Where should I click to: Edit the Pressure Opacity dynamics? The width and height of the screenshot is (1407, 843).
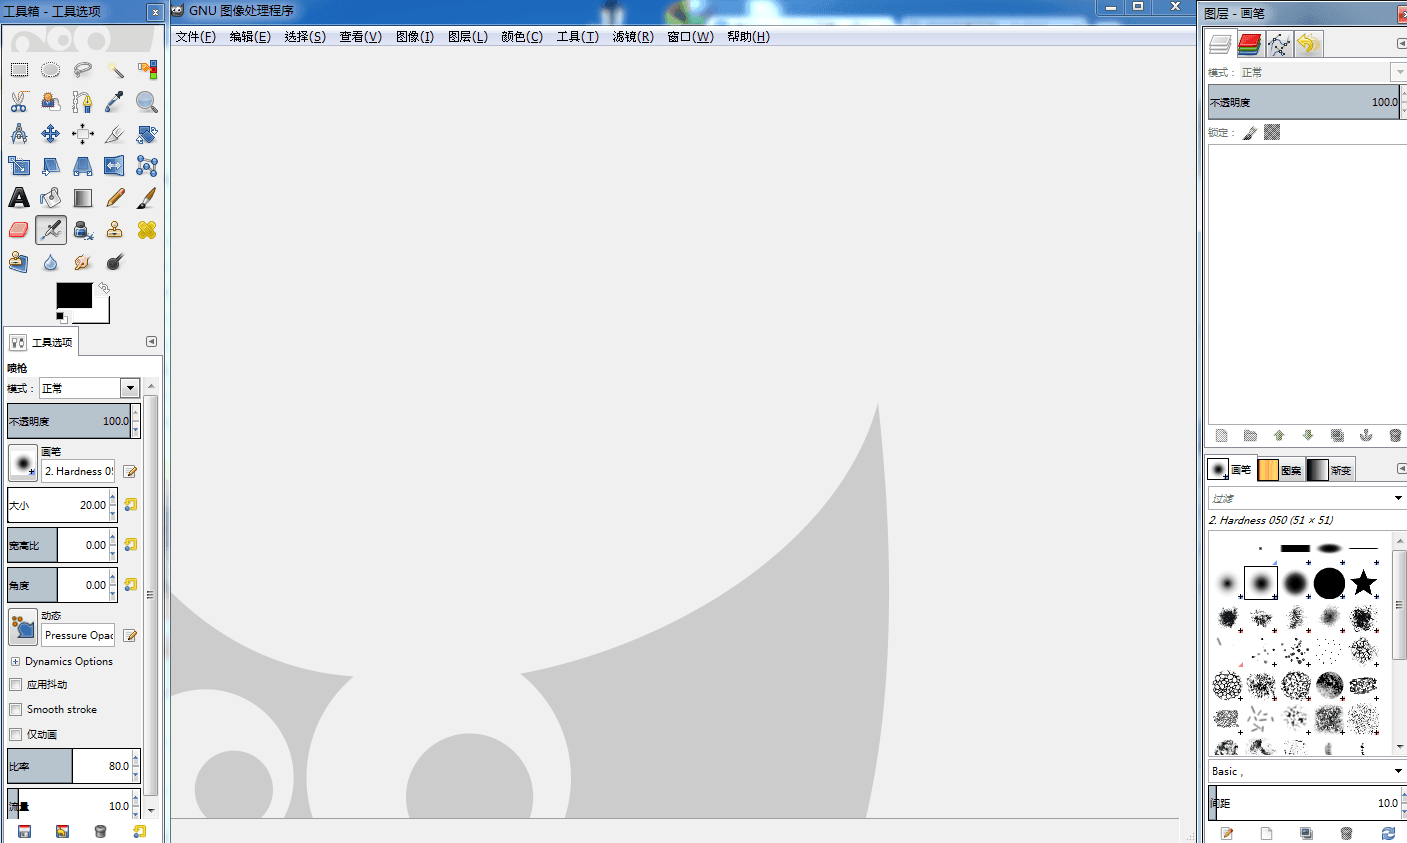130,636
